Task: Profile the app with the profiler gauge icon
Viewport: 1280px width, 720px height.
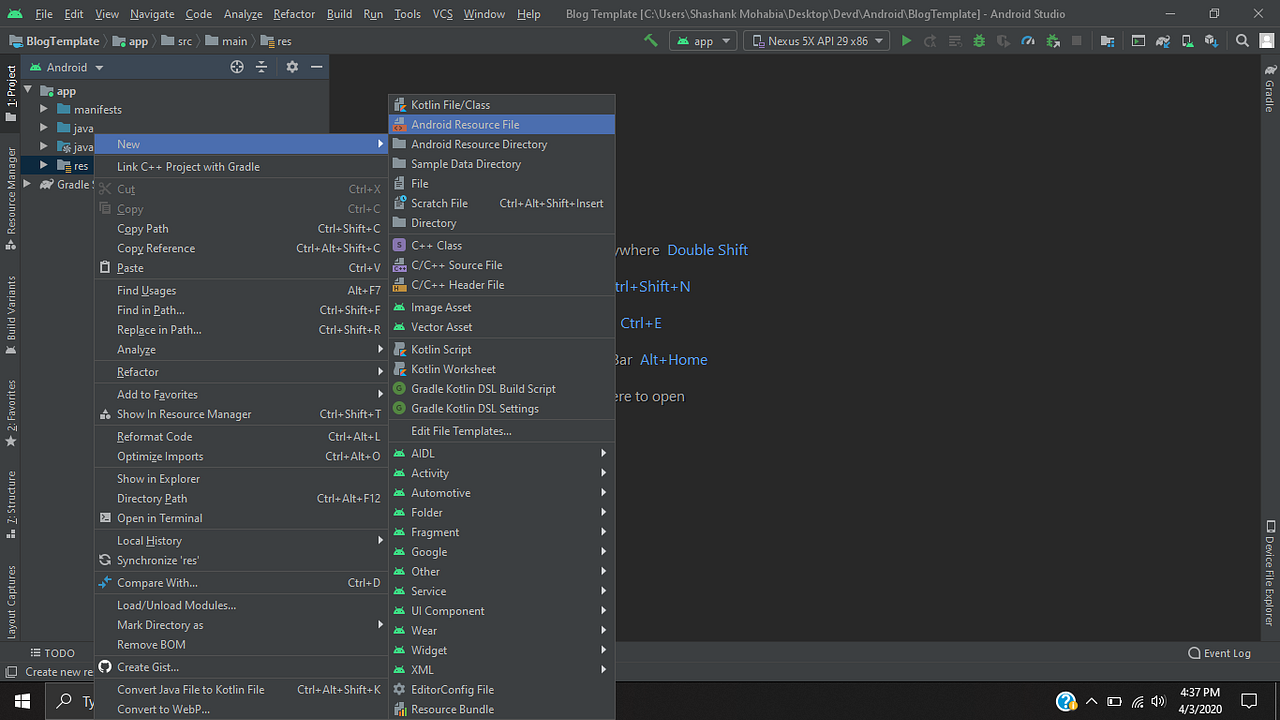Action: click(1028, 40)
